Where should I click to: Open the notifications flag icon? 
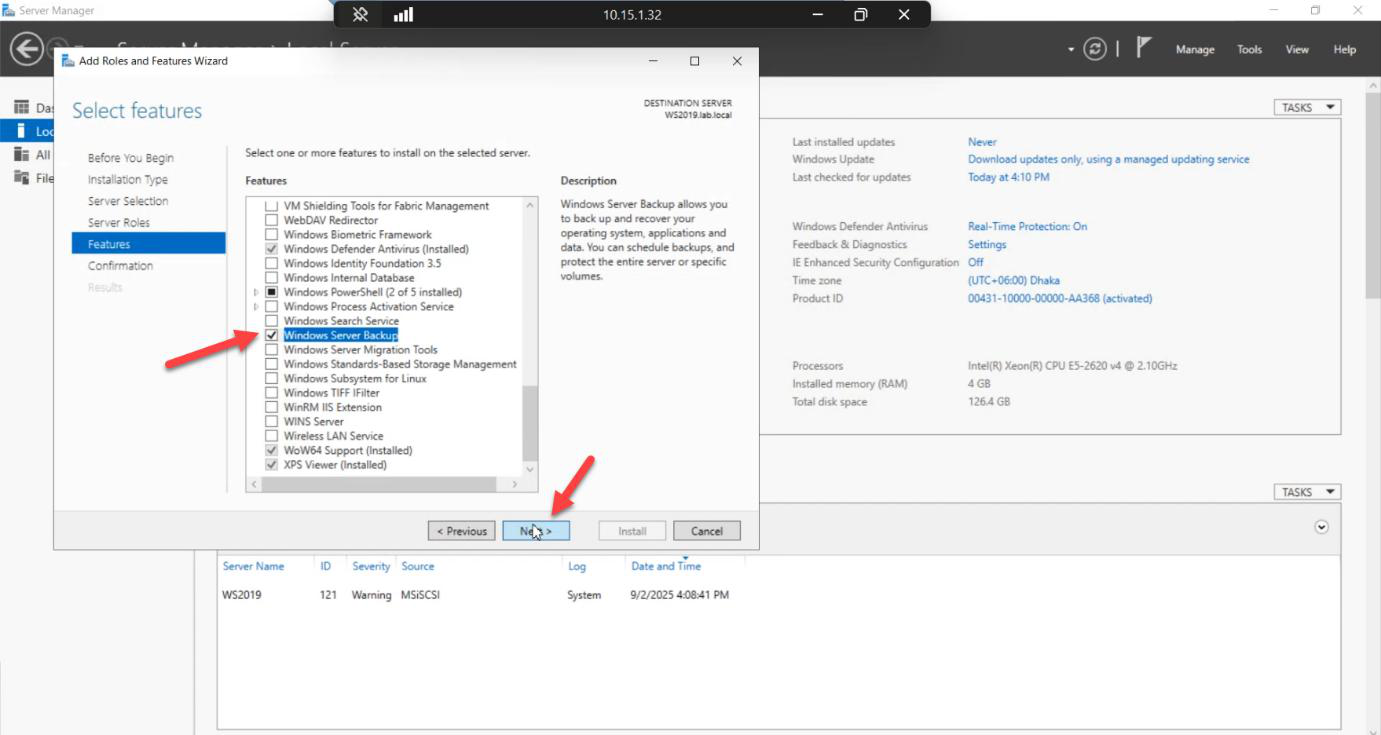pyautogui.click(x=1145, y=48)
